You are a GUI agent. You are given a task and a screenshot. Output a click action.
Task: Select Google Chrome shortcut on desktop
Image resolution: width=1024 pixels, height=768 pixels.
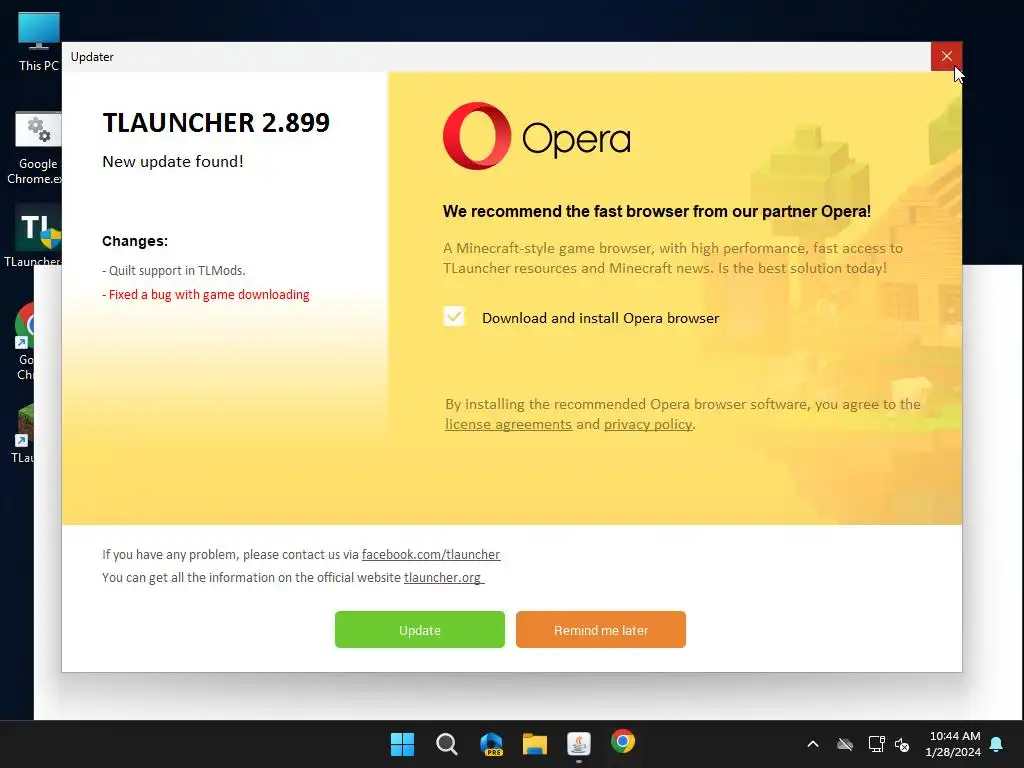click(25, 341)
